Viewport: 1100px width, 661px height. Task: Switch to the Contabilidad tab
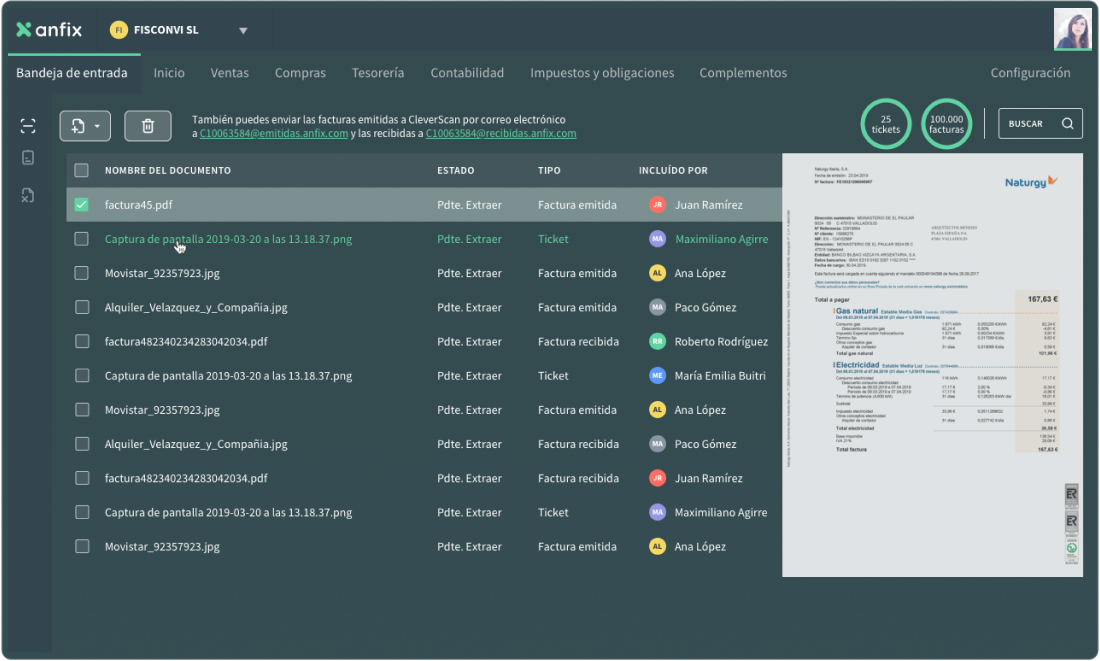pyautogui.click(x=467, y=73)
